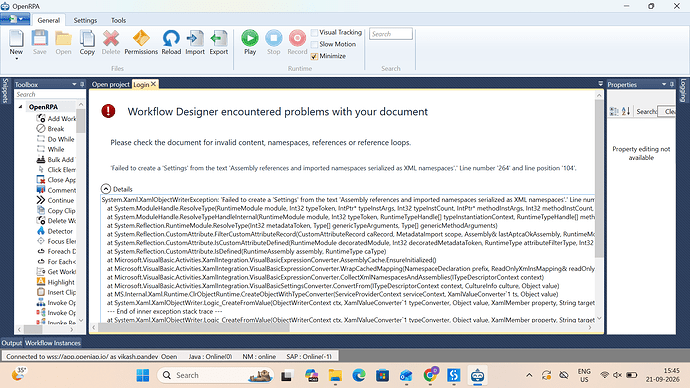Toggle the Visual Tracking checkbox

point(314,33)
